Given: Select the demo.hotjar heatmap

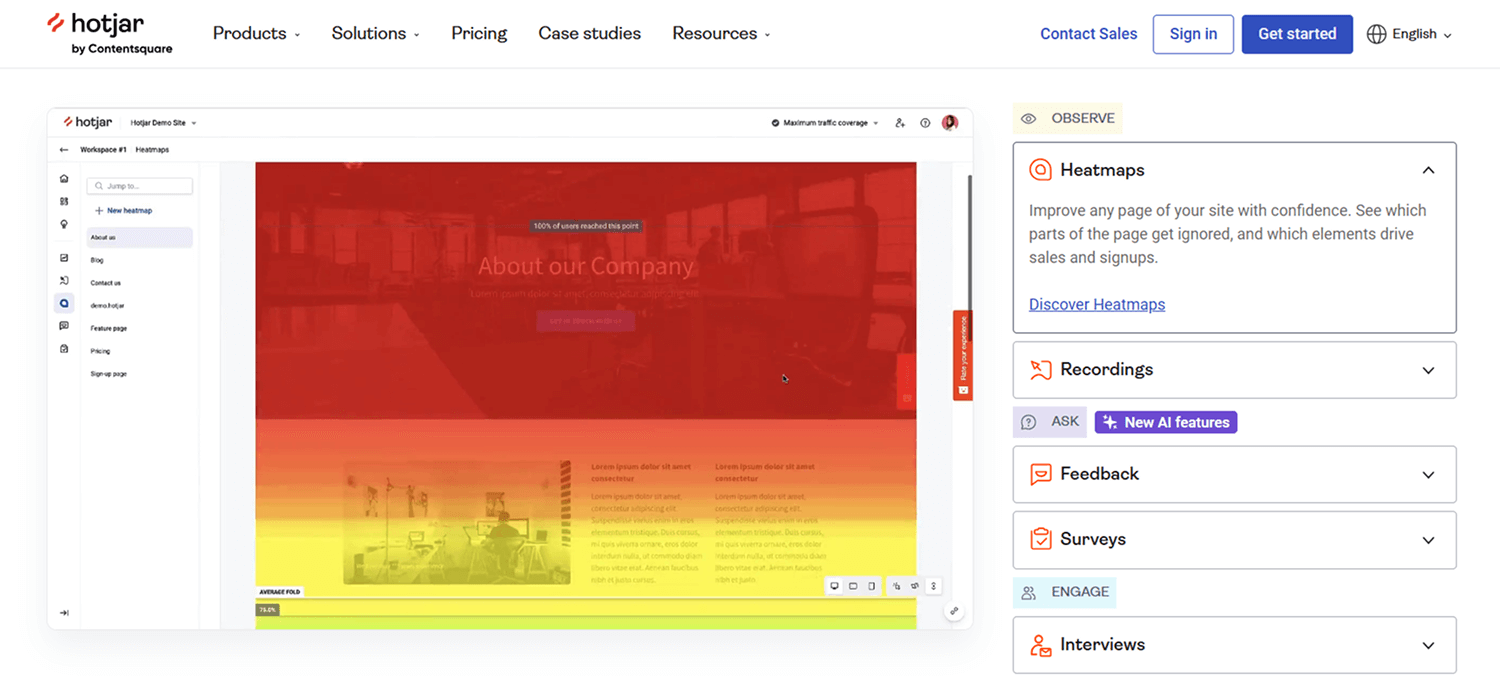Looking at the screenshot, I should 107,306.
